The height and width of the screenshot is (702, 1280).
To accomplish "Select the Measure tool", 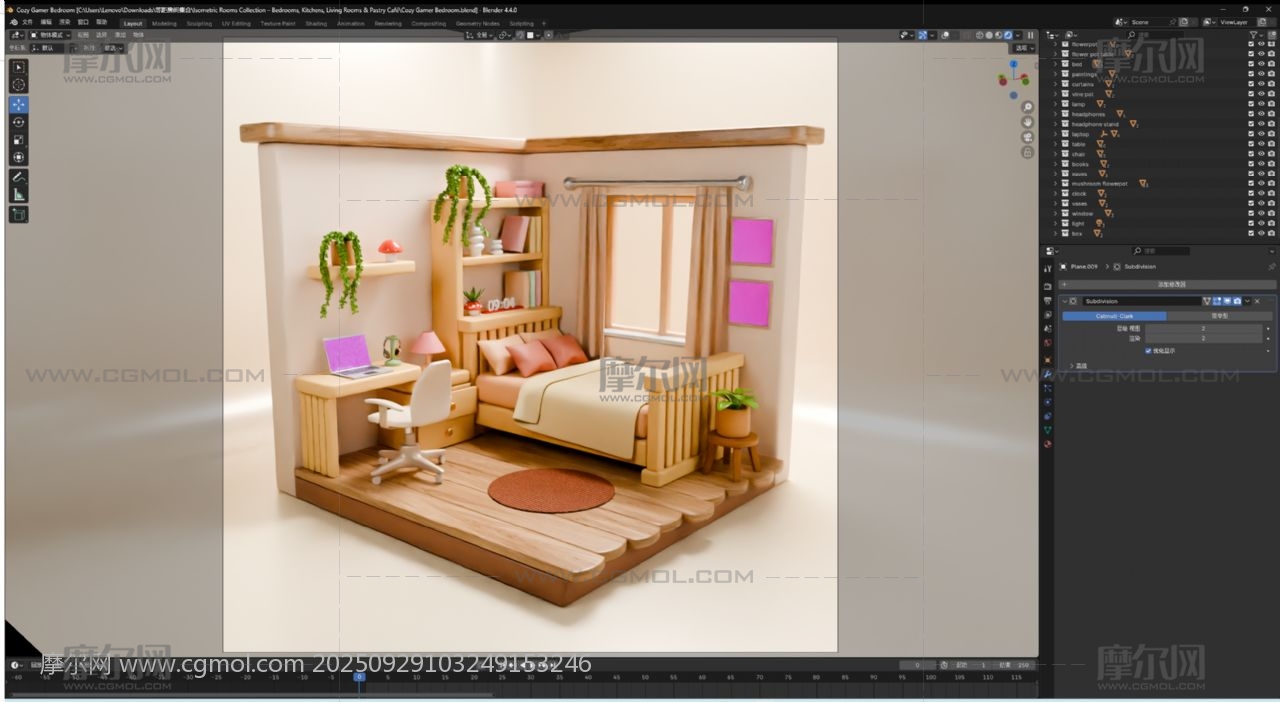I will pyautogui.click(x=19, y=195).
